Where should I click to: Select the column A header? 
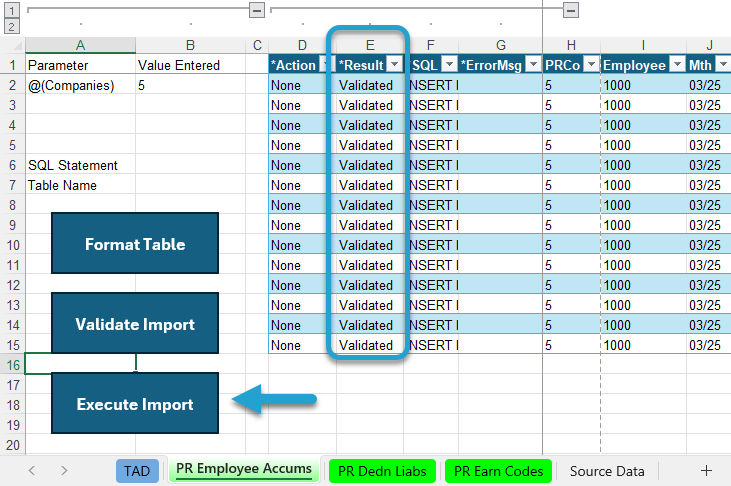tap(80, 45)
